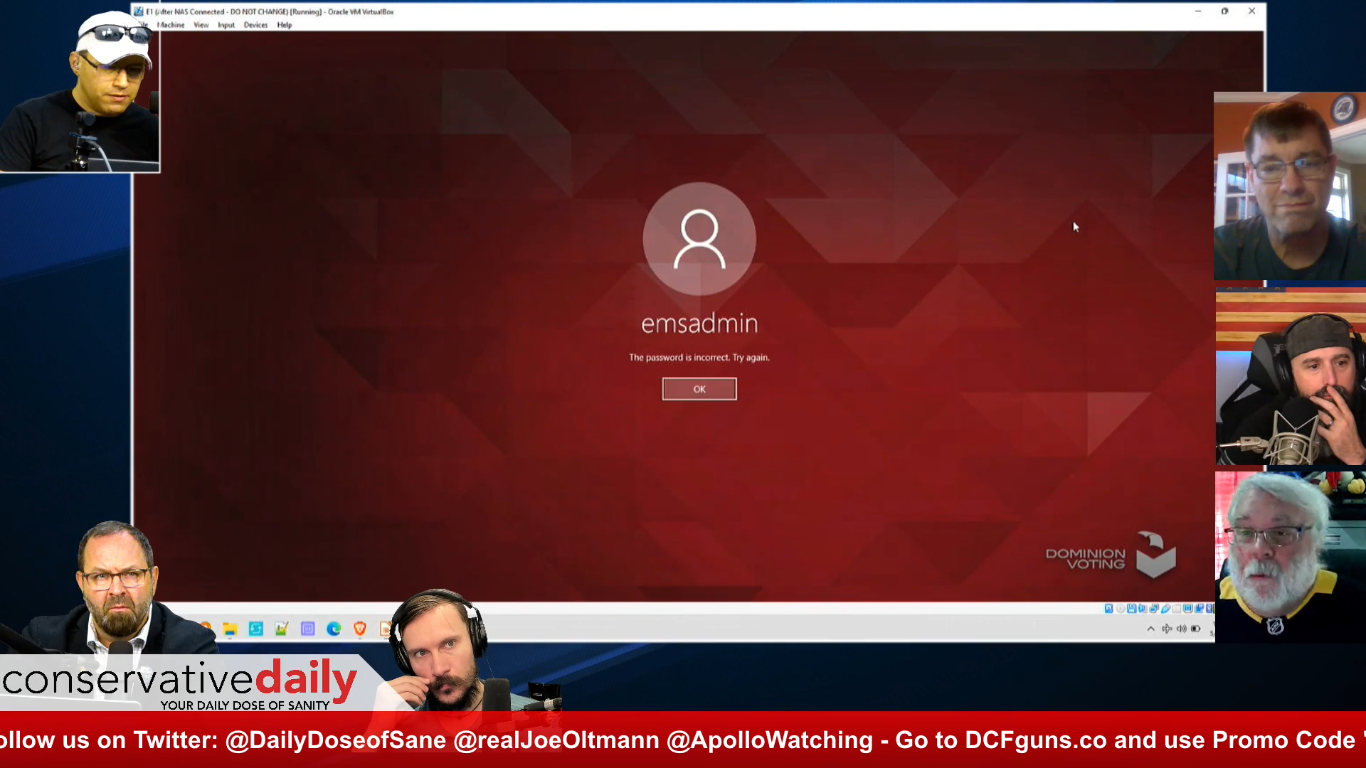Open the Machine menu in VirtualBox
Screen dimensions: 1366x768
[x=171, y=25]
